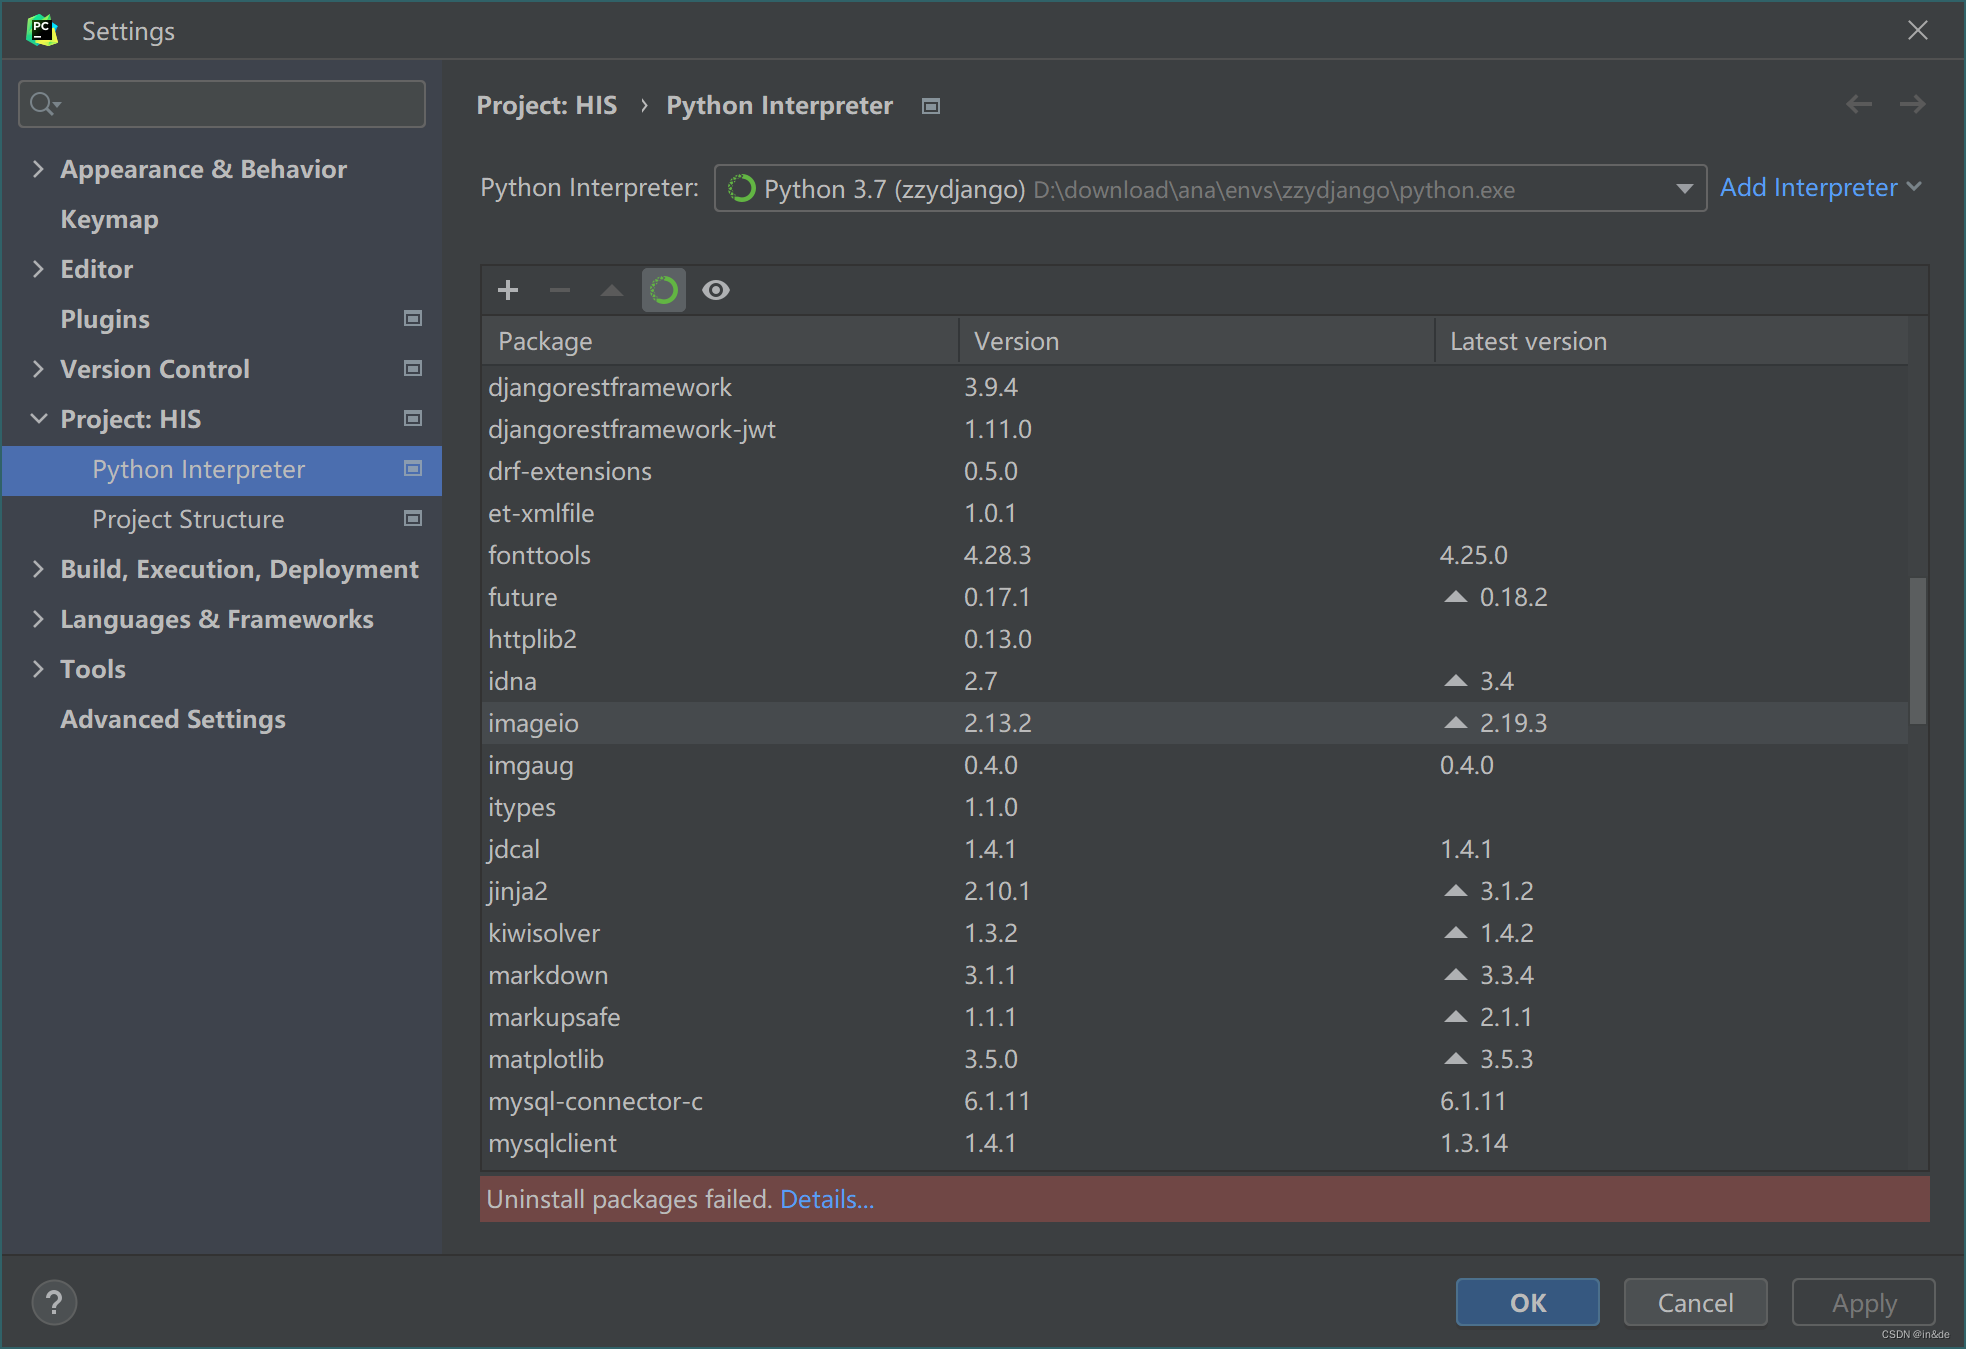Select the imageio package row
The height and width of the screenshot is (1349, 1966).
(1195, 723)
